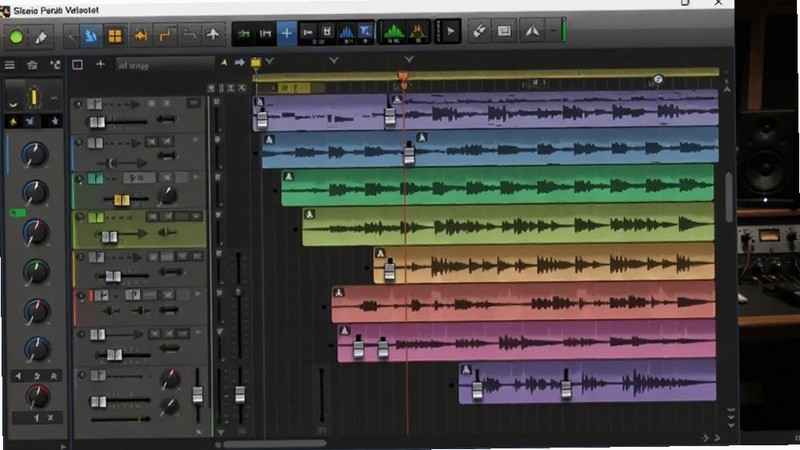This screenshot has width=800, height=450.
Task: Click the green track's pan knob
Action: click(167, 195)
